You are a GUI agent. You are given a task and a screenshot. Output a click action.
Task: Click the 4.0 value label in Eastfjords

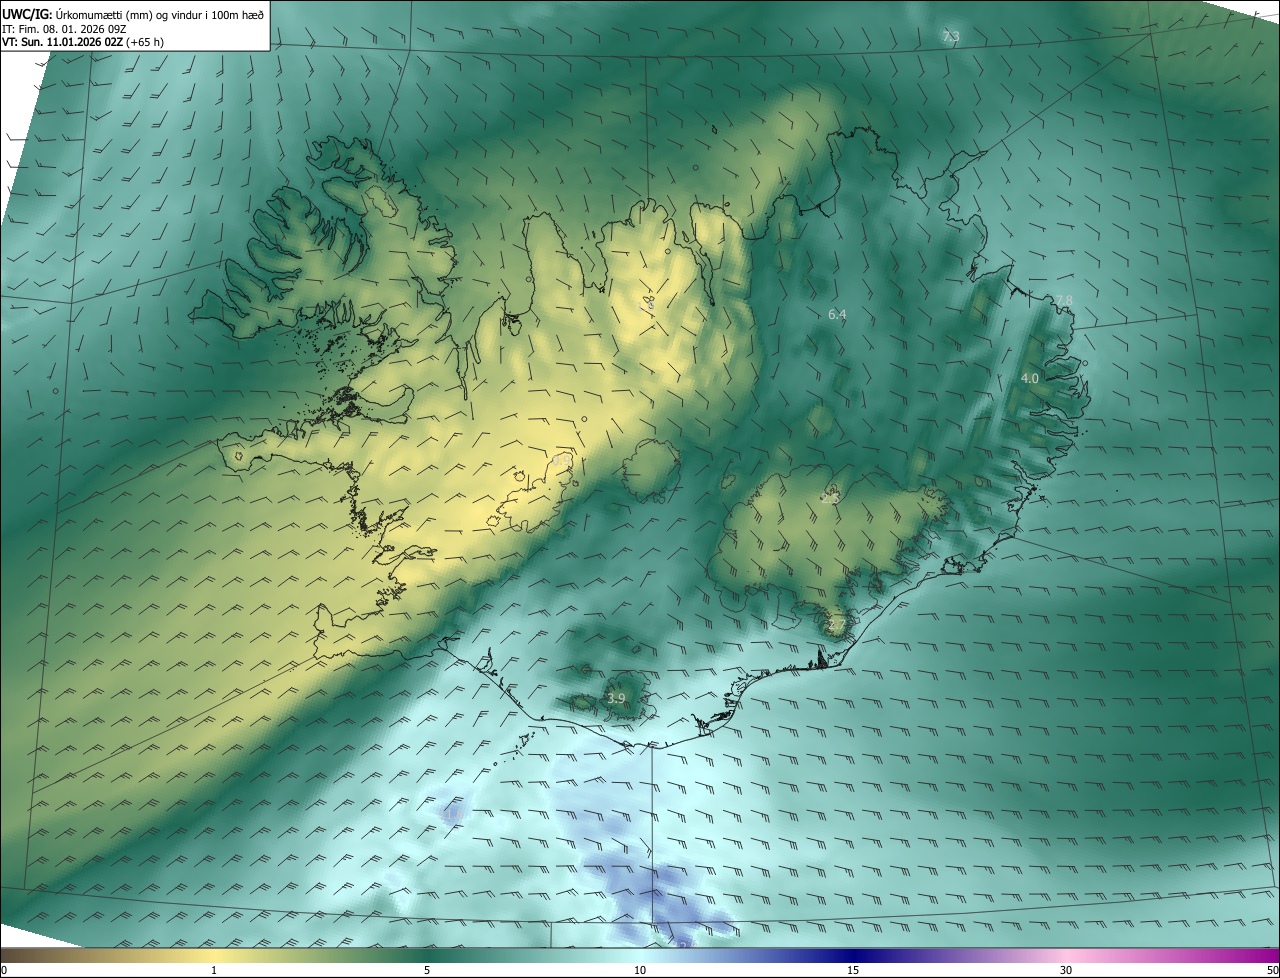(x=1030, y=379)
